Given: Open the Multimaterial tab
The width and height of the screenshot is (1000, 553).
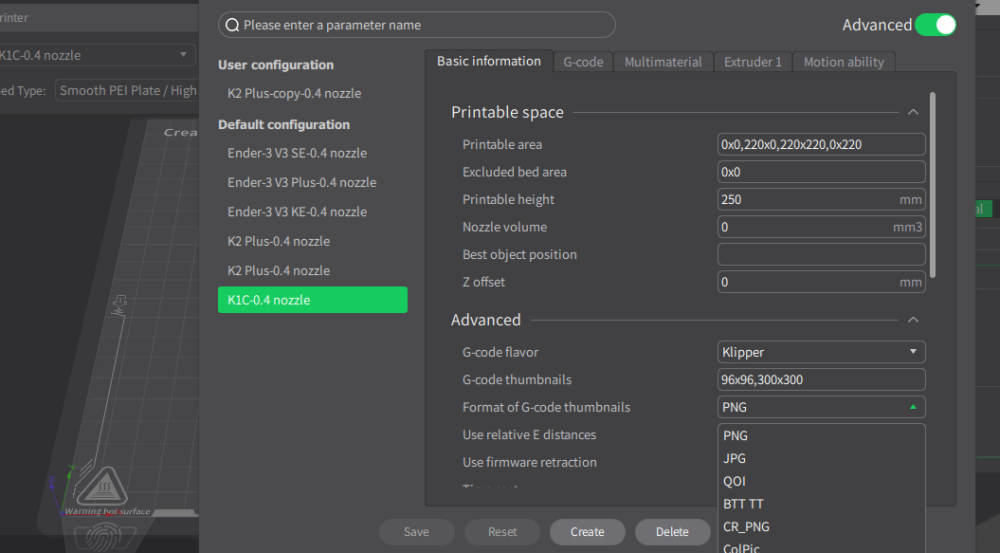Looking at the screenshot, I should pos(663,62).
